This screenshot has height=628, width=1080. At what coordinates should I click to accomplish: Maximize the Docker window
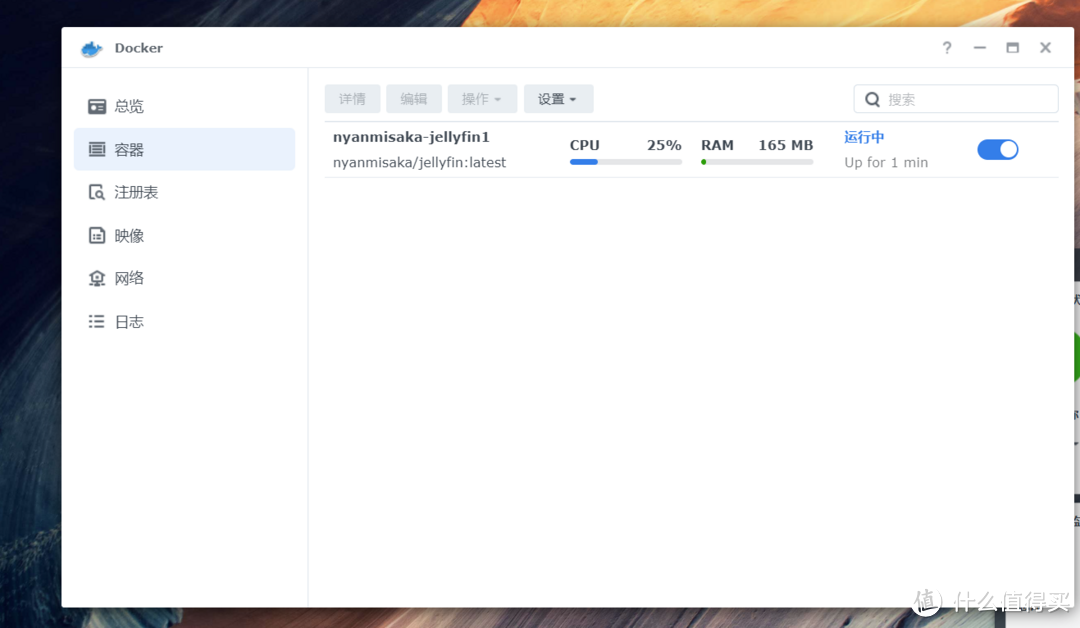1012,48
